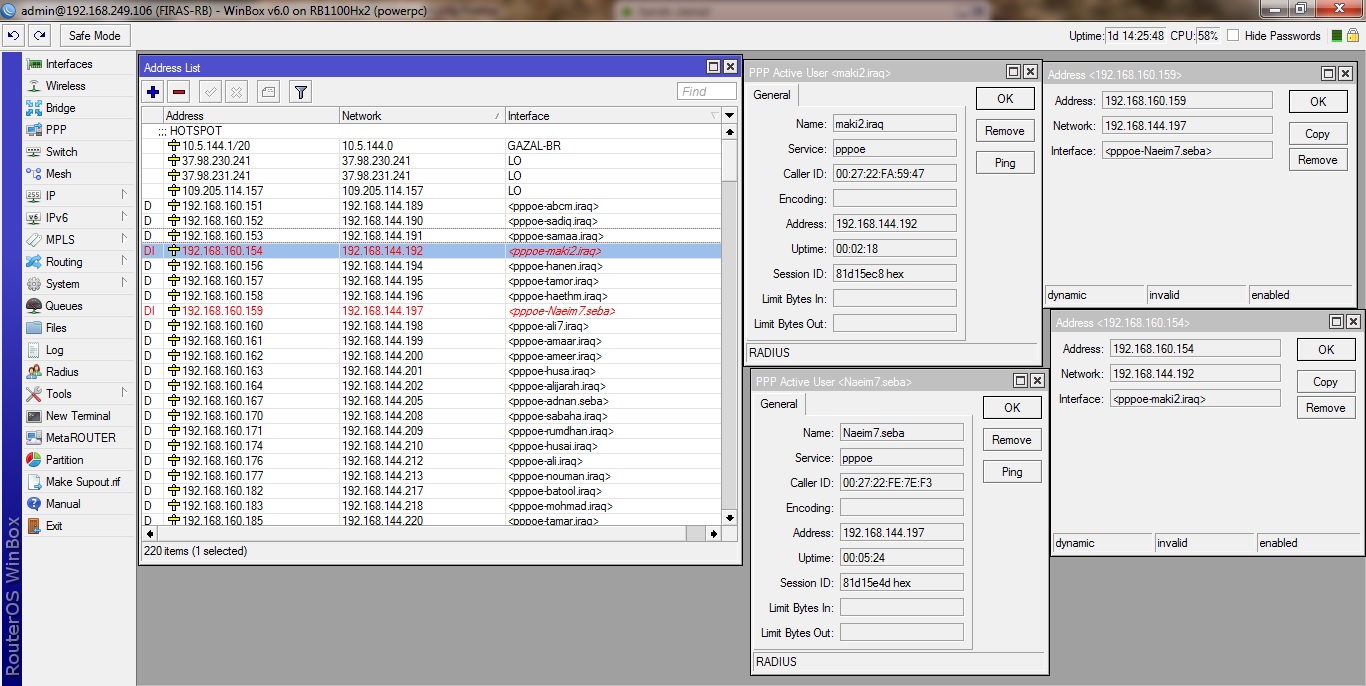Open the Interface column dropdown arrow
This screenshot has width=1366, height=686.
point(729,115)
